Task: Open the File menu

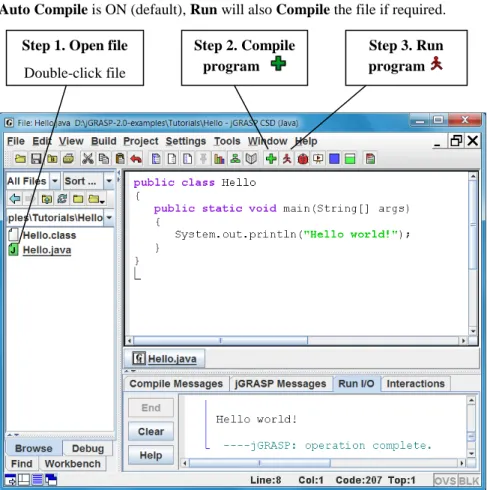Action: coord(16,141)
